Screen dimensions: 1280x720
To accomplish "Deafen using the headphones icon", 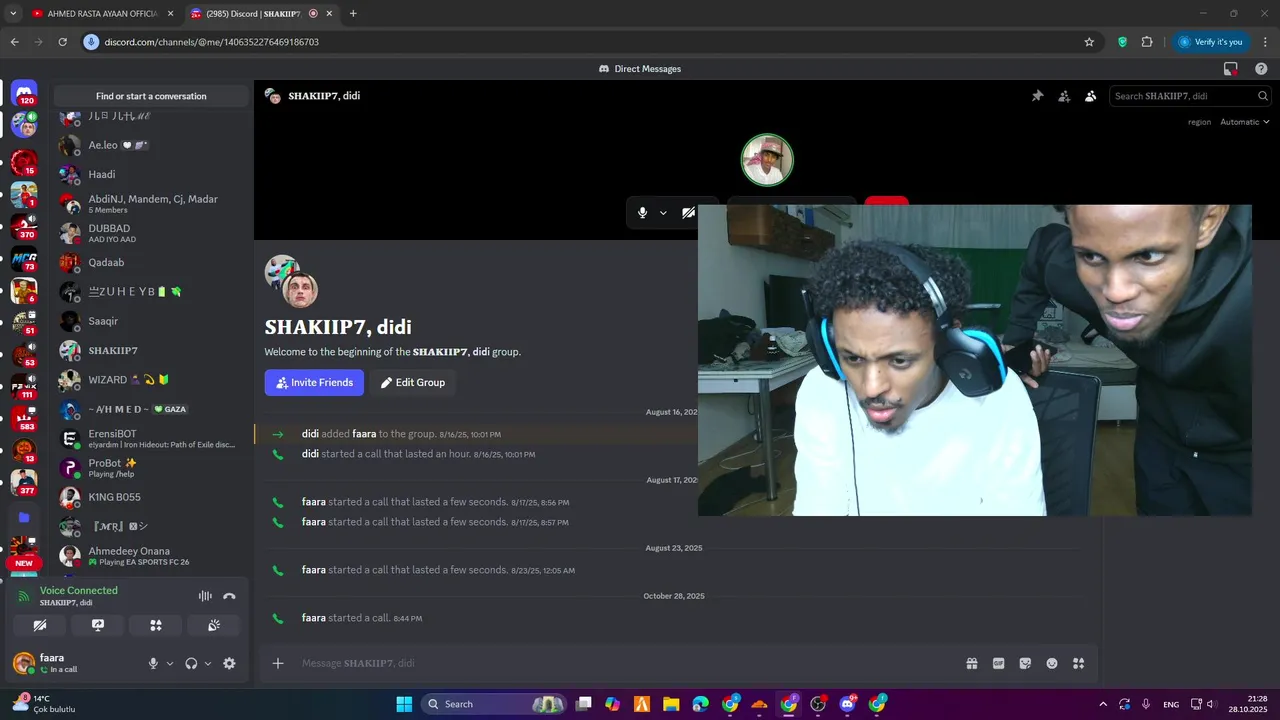I will click(191, 663).
